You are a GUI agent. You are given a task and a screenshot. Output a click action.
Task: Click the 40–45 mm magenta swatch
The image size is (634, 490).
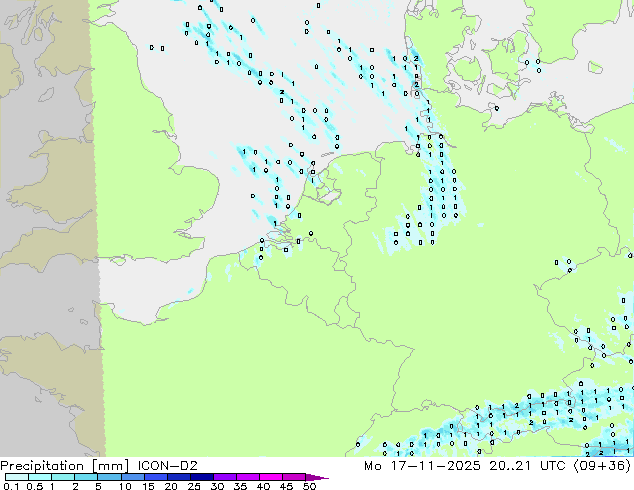point(271,477)
